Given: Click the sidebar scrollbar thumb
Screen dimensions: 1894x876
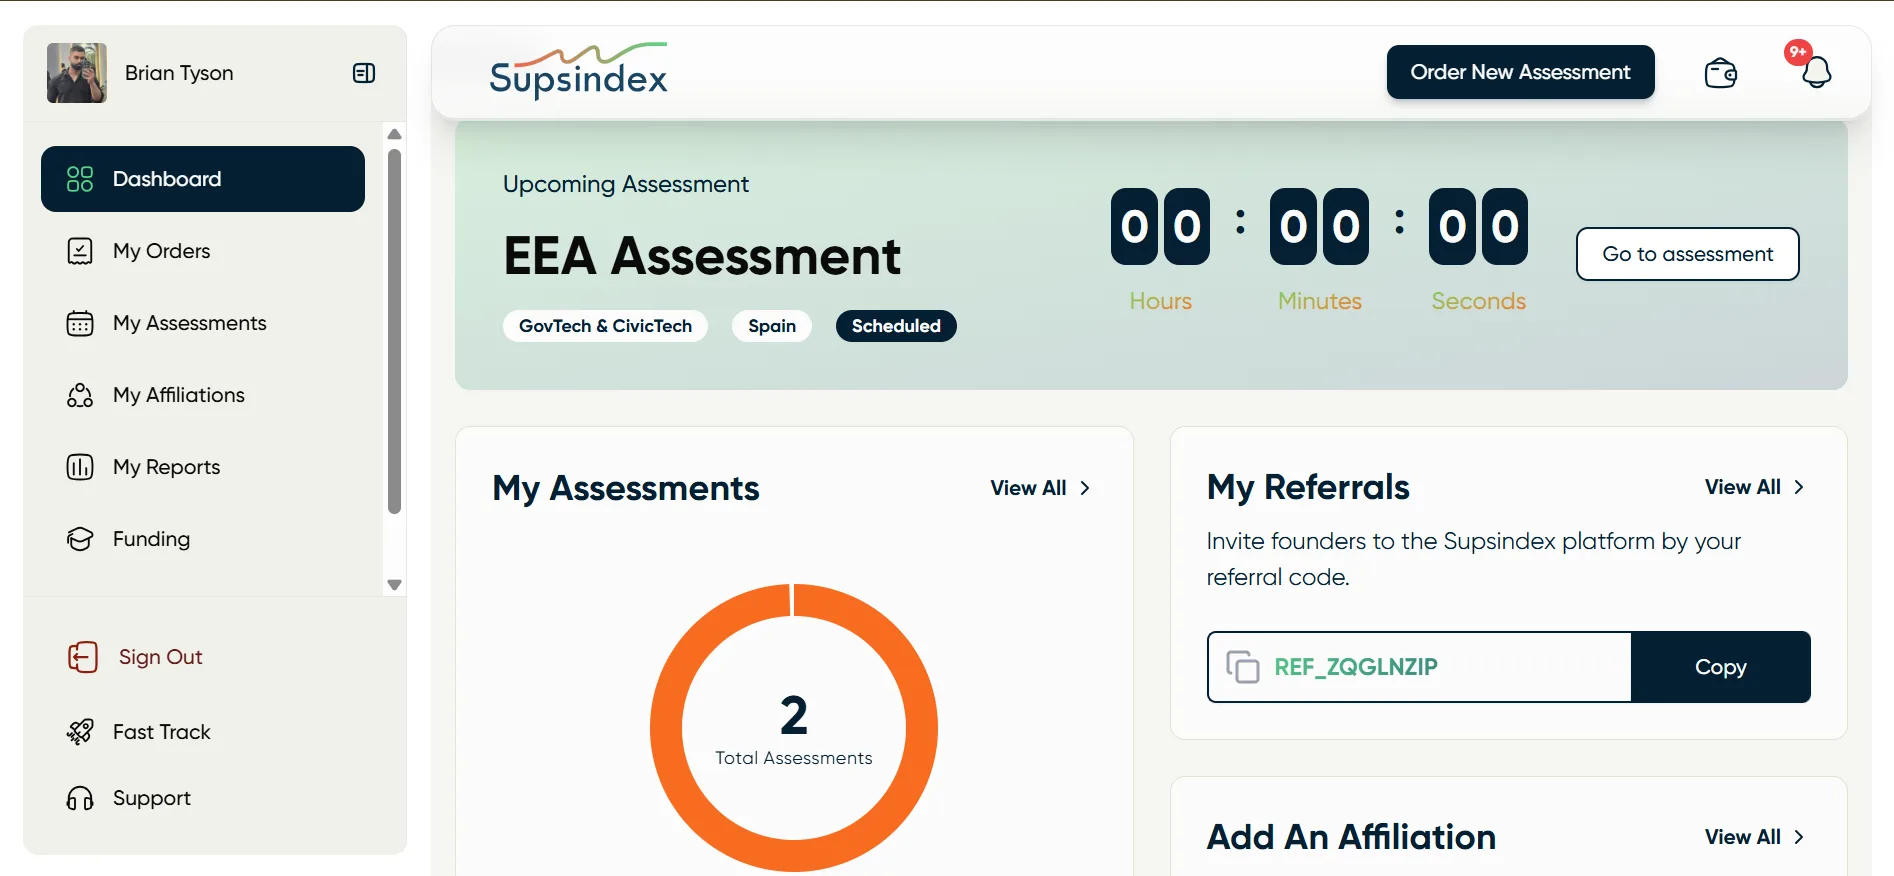Looking at the screenshot, I should coord(394,331).
